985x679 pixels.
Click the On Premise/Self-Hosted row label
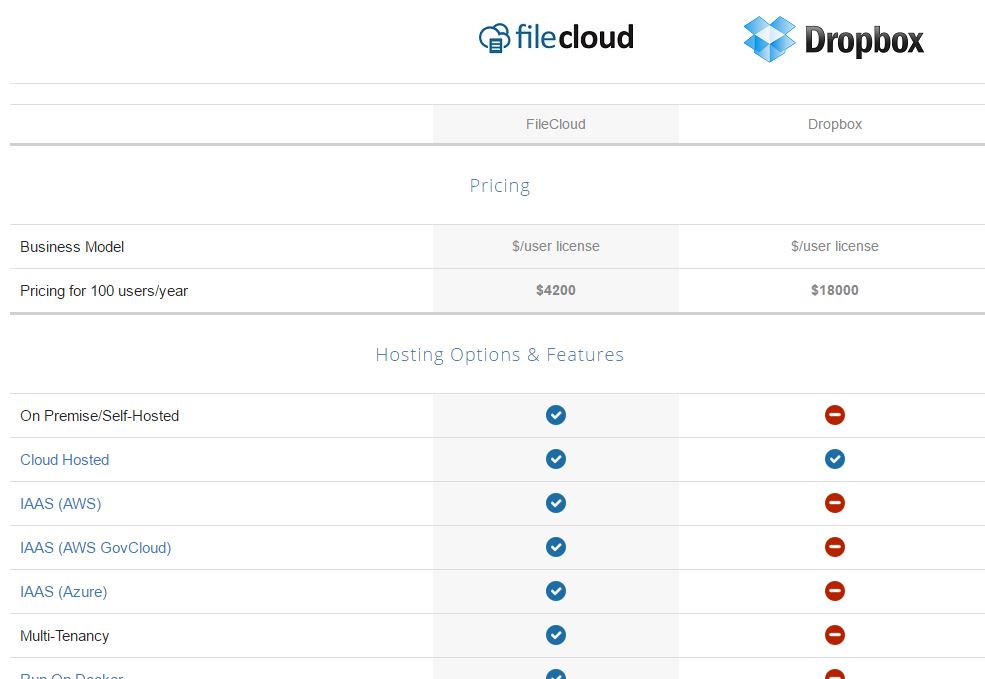100,416
